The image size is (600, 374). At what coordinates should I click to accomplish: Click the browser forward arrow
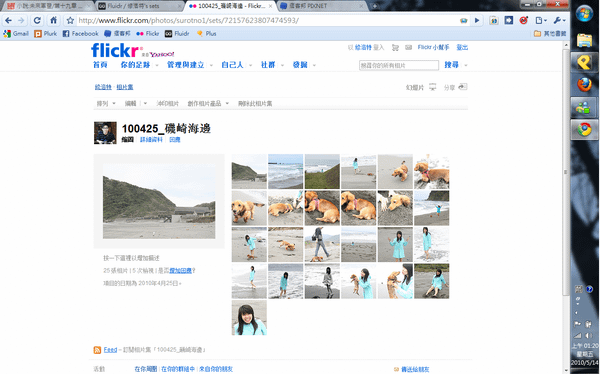[21, 20]
